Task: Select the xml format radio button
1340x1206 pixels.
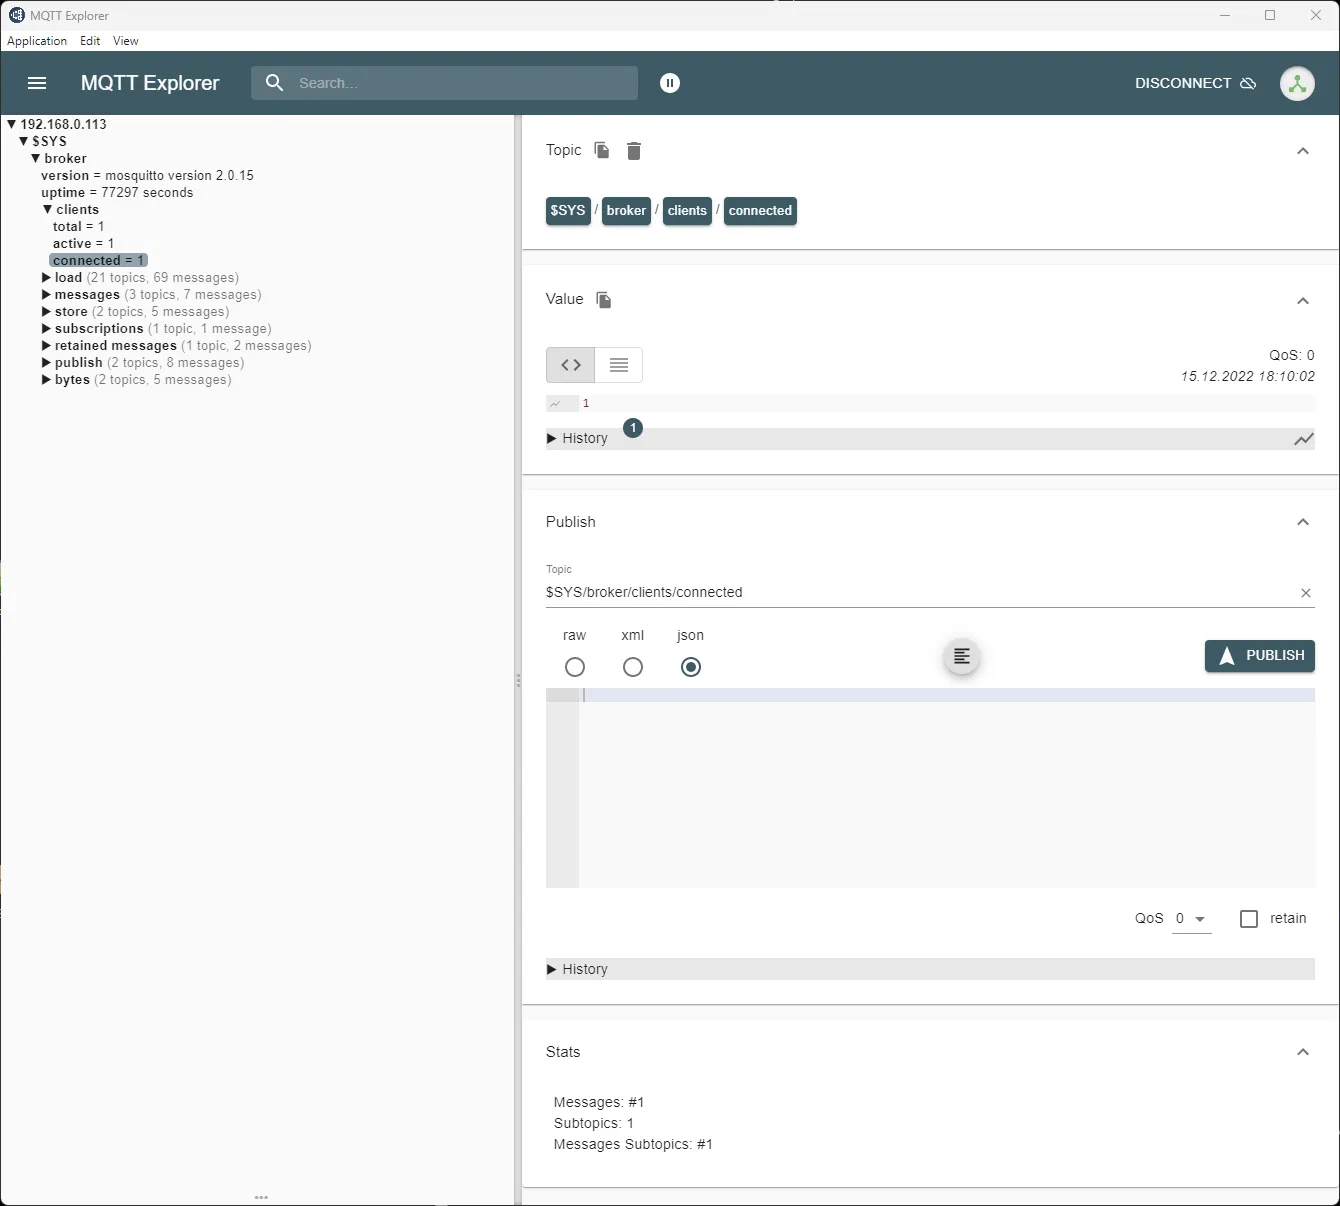Action: coord(633,667)
